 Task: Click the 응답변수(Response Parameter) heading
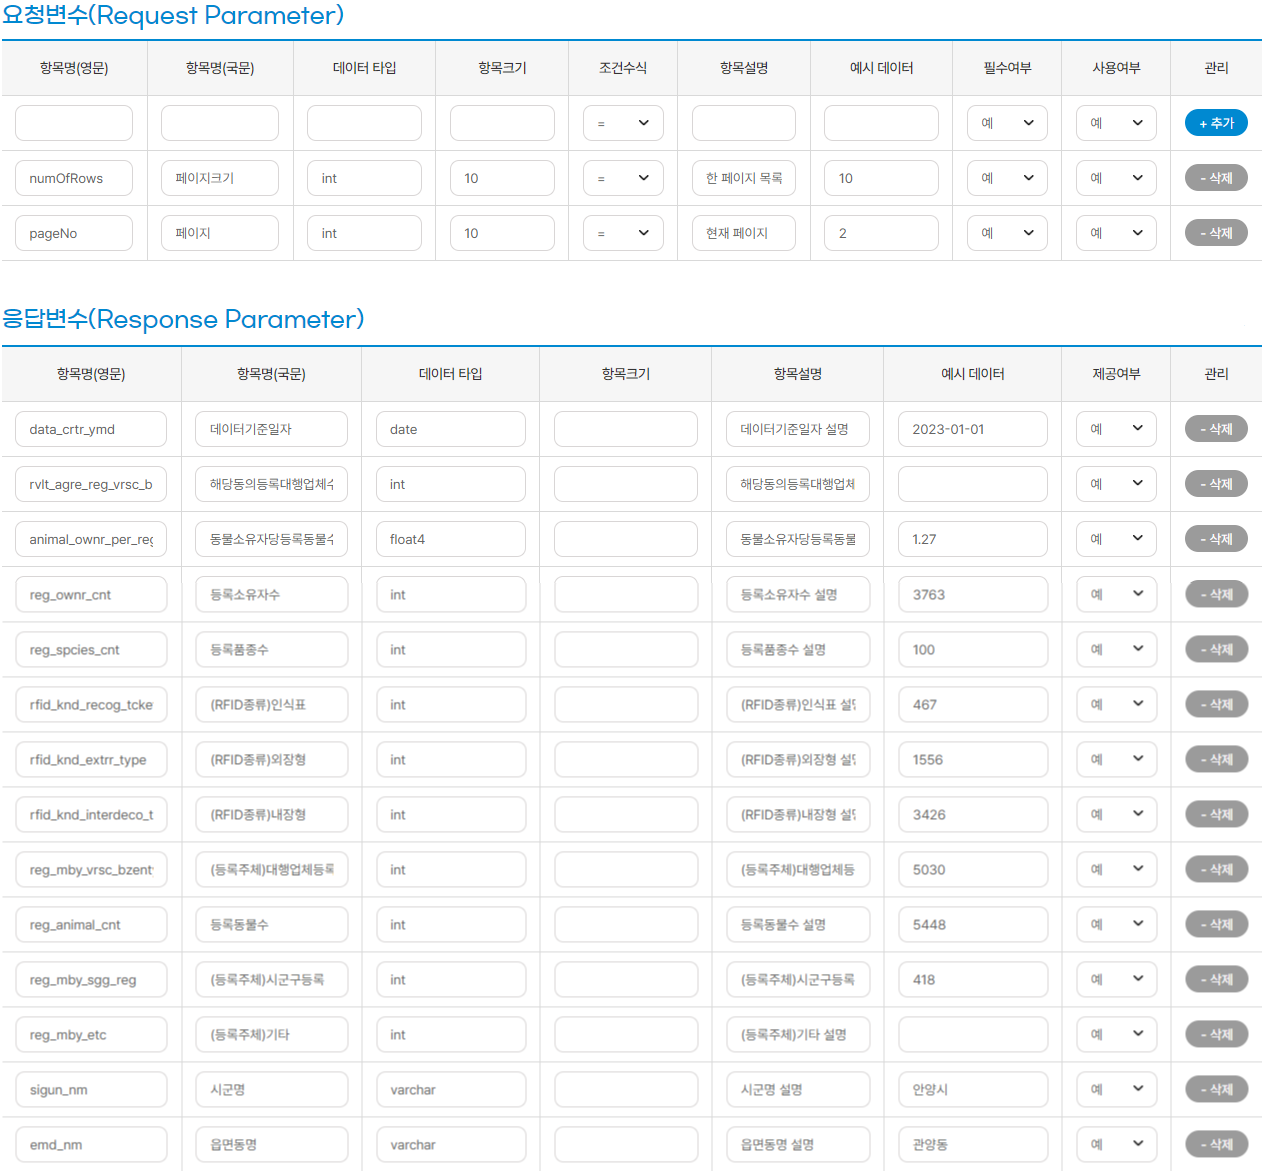click(x=183, y=319)
